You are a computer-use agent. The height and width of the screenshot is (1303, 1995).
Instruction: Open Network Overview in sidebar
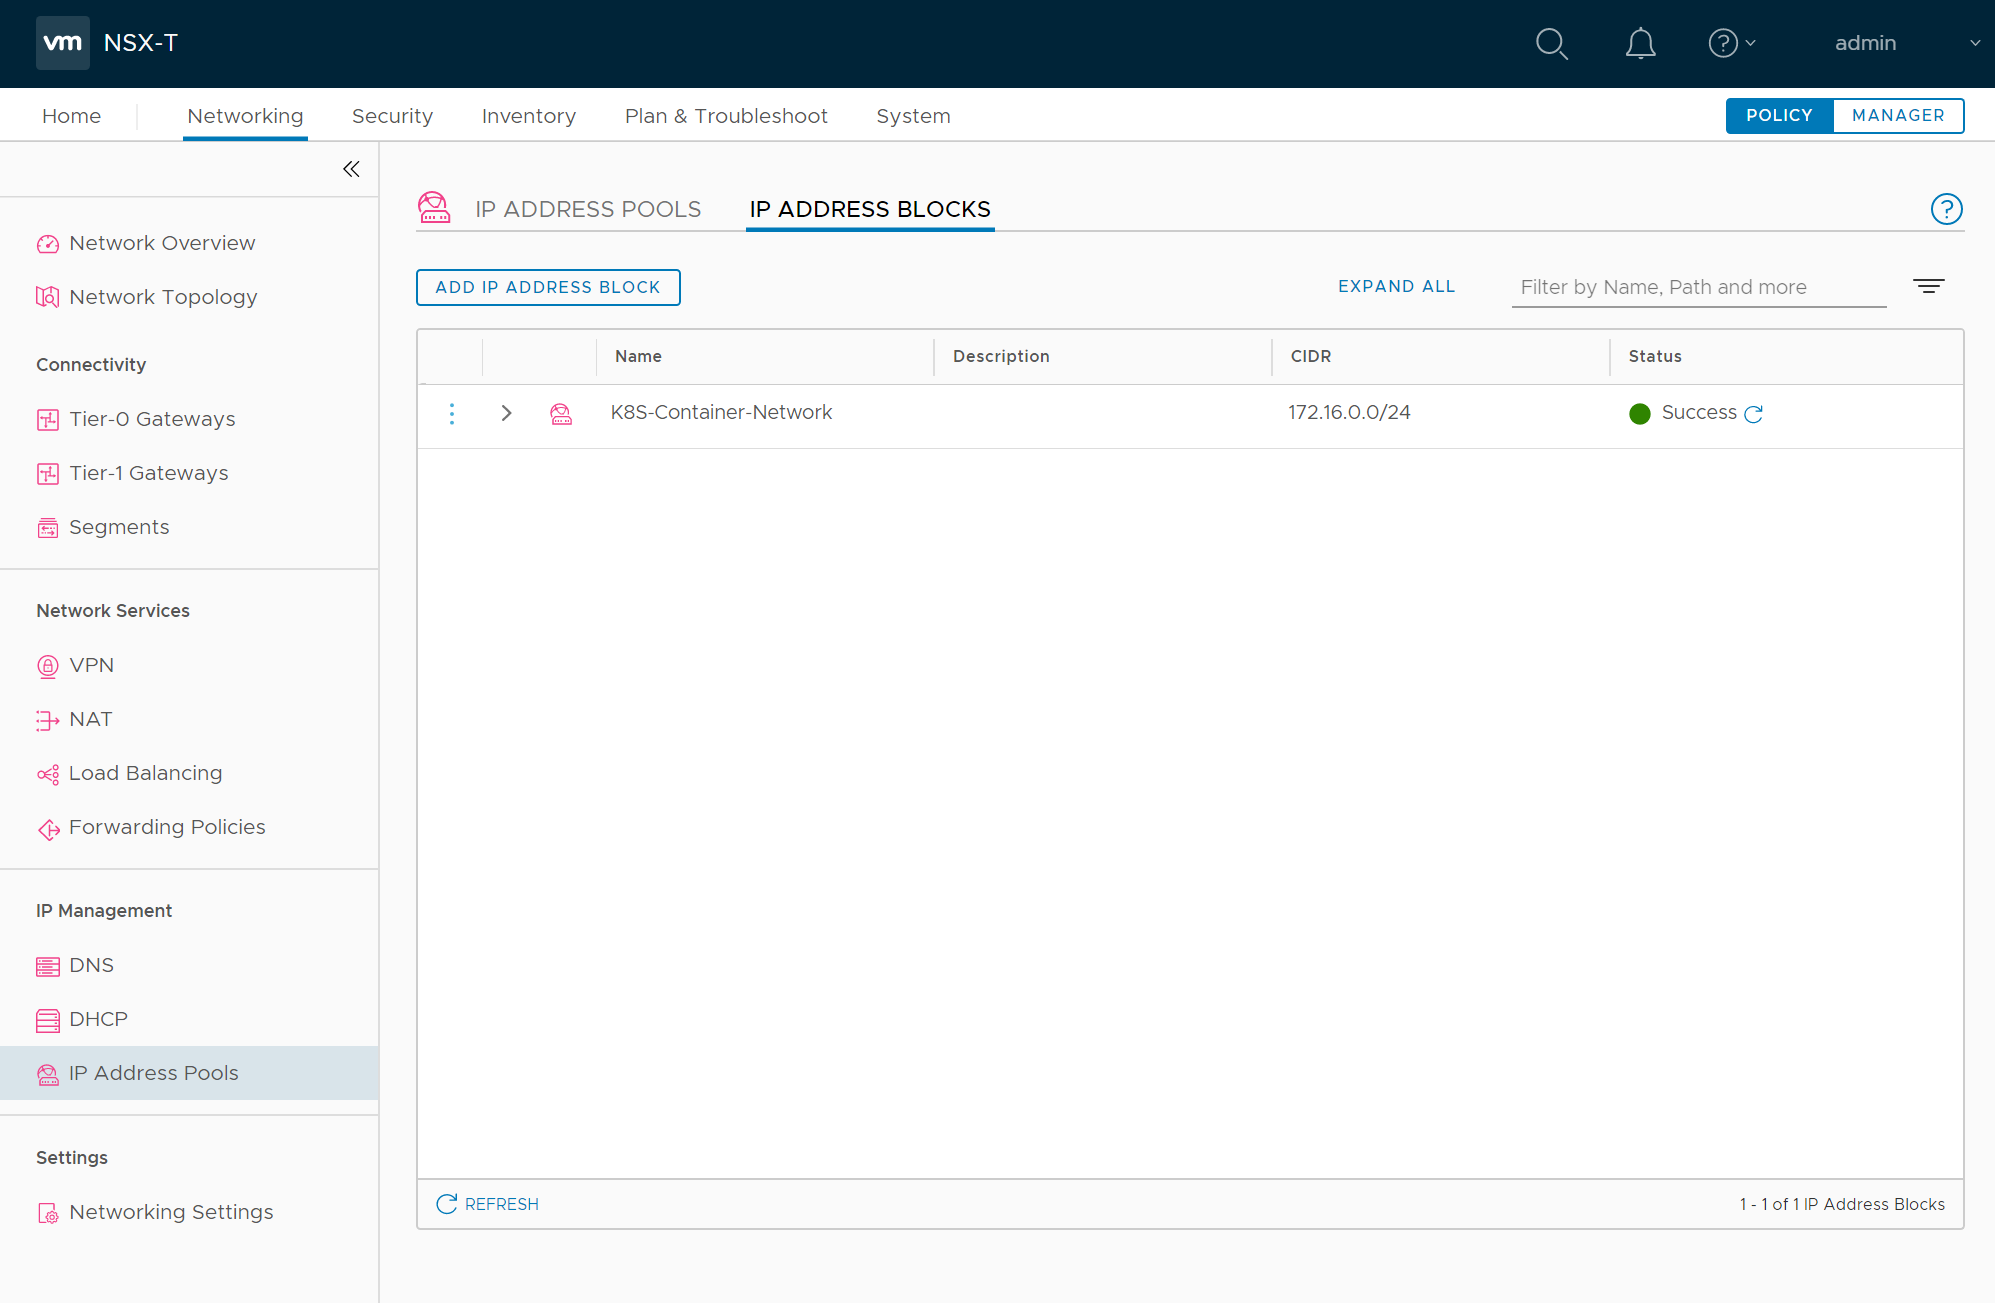162,243
